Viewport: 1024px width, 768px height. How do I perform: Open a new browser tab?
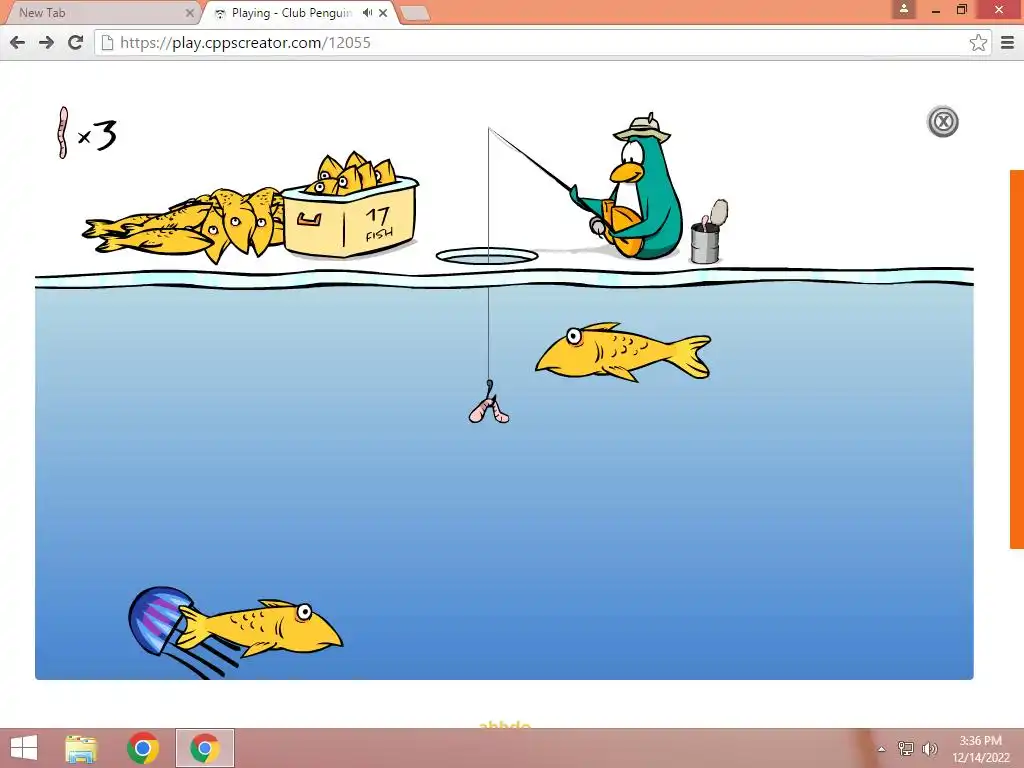pyautogui.click(x=413, y=13)
